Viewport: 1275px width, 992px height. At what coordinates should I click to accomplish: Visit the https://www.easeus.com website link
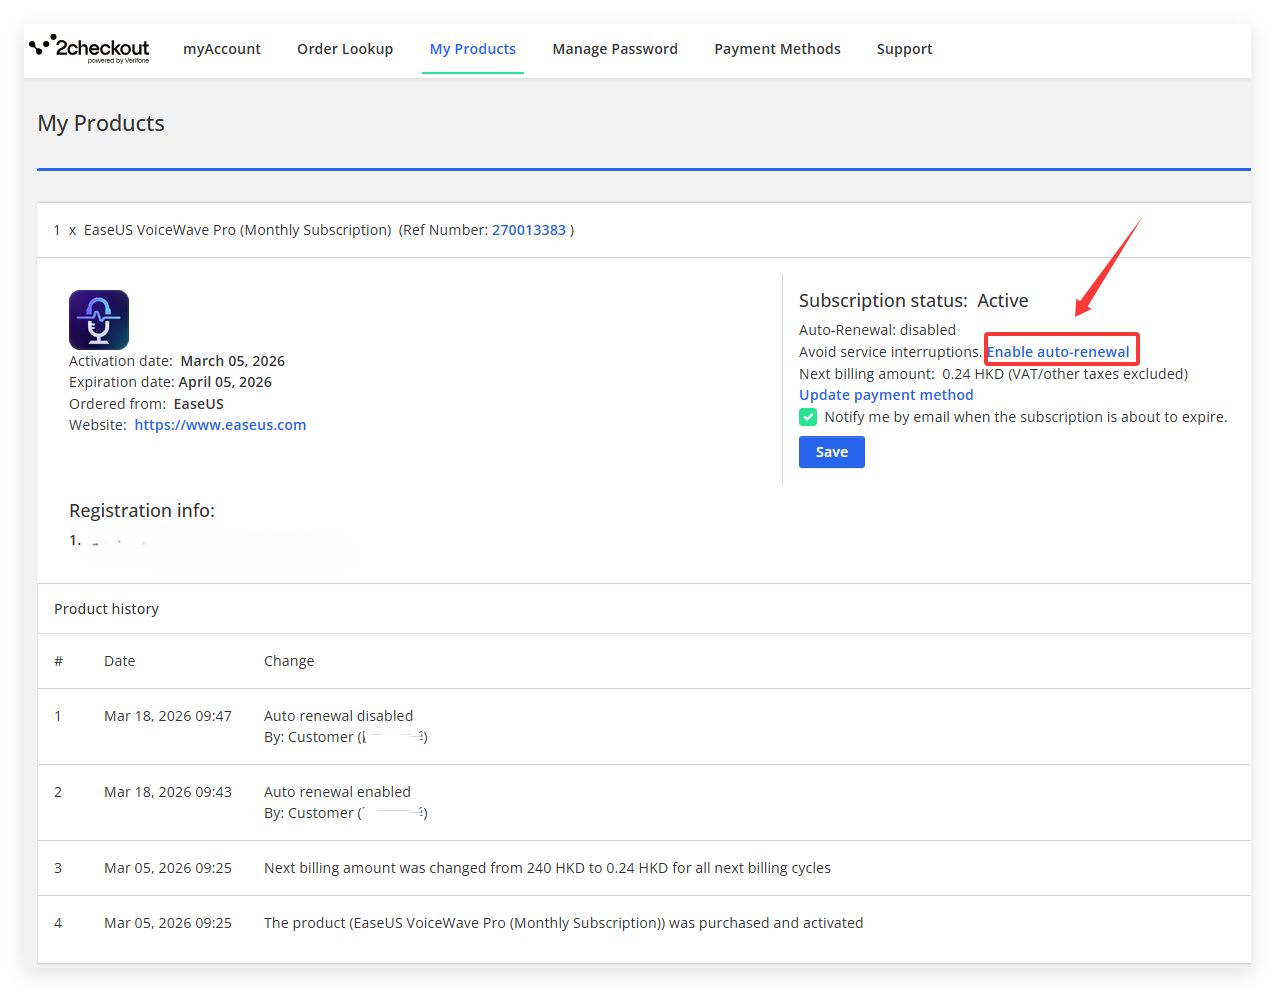pos(220,425)
